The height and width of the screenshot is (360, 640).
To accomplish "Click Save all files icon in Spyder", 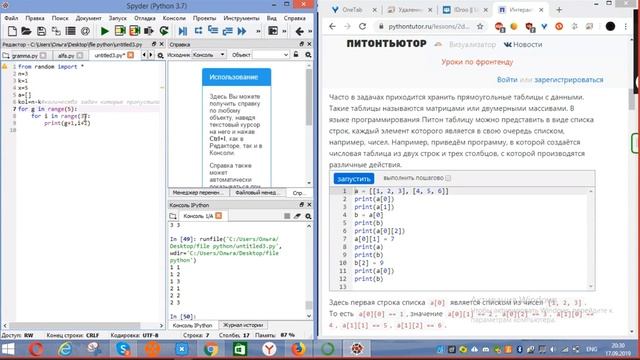I will tap(56, 31).
